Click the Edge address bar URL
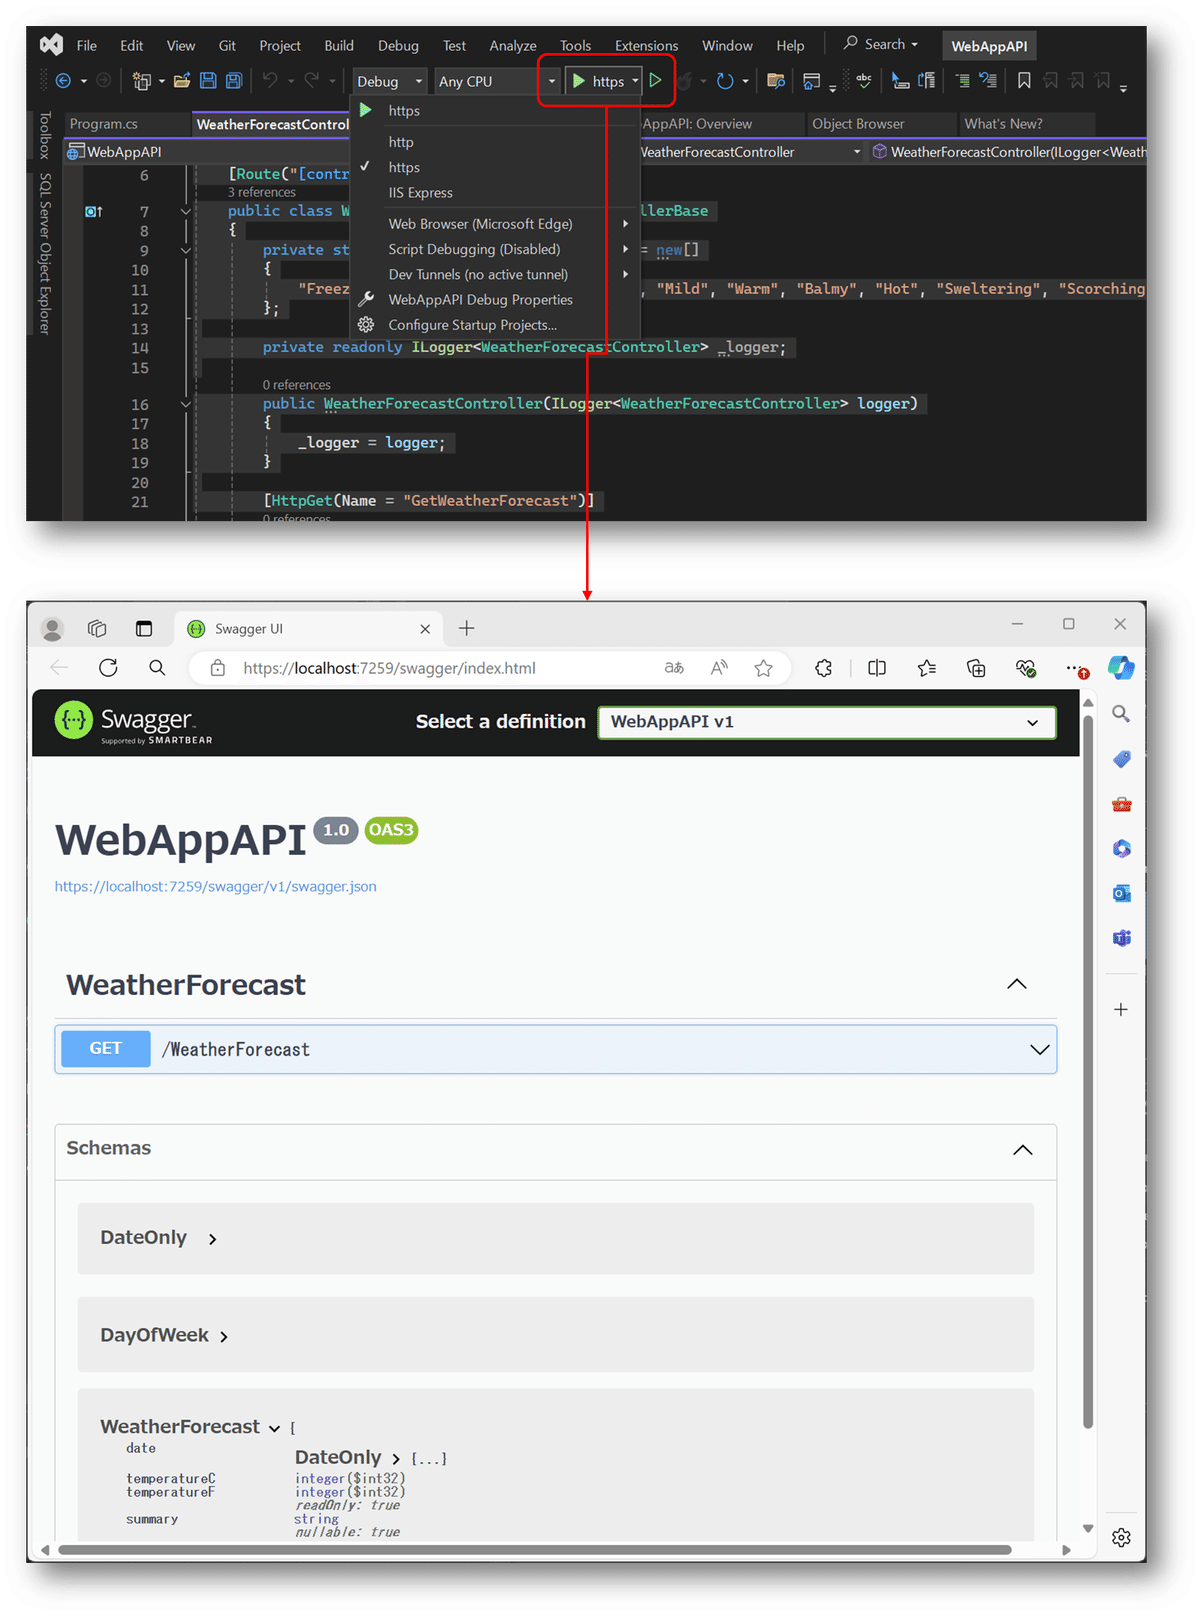1200x1616 pixels. pos(390,668)
